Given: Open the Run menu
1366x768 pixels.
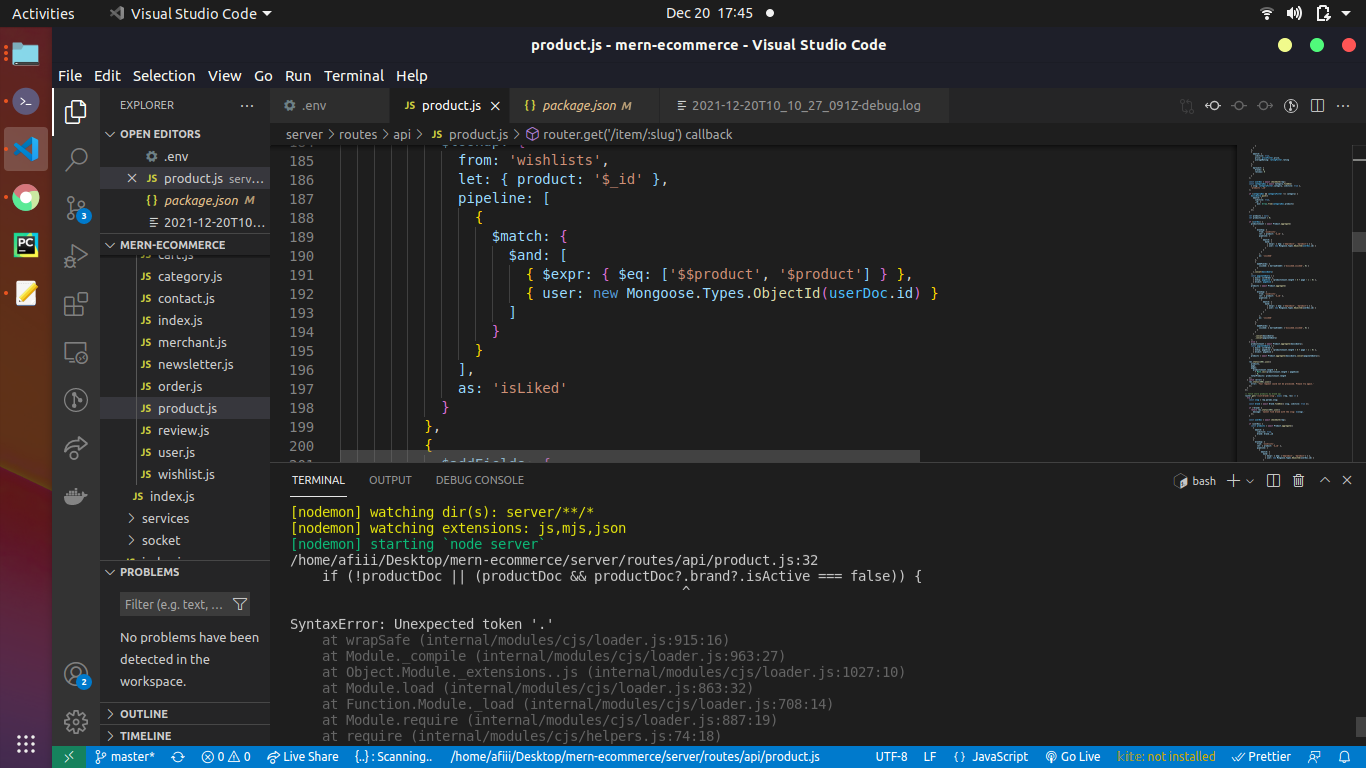Looking at the screenshot, I should click(x=297, y=76).
